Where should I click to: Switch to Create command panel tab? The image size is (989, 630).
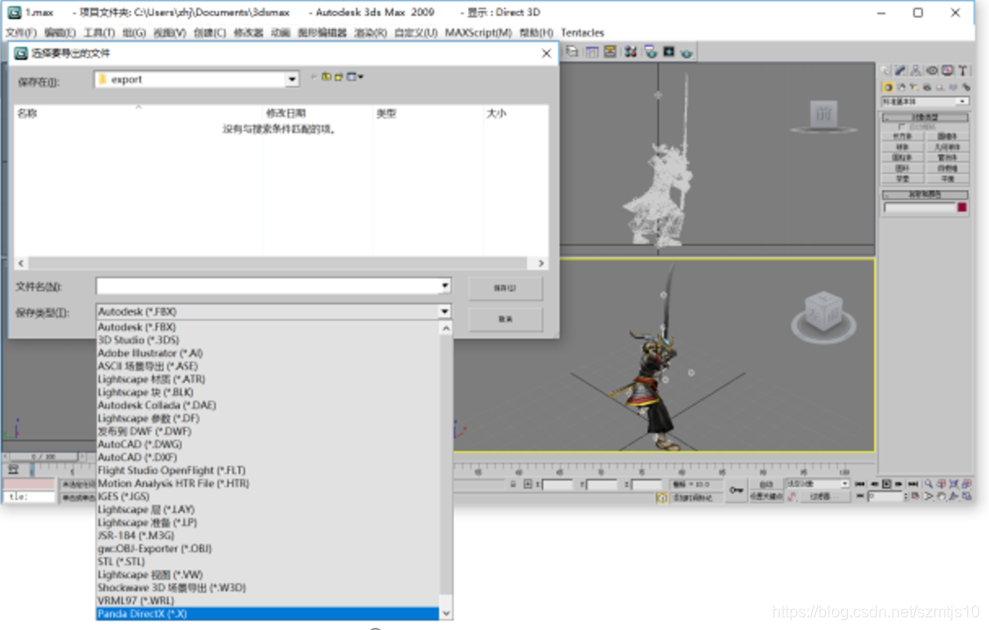[886, 71]
